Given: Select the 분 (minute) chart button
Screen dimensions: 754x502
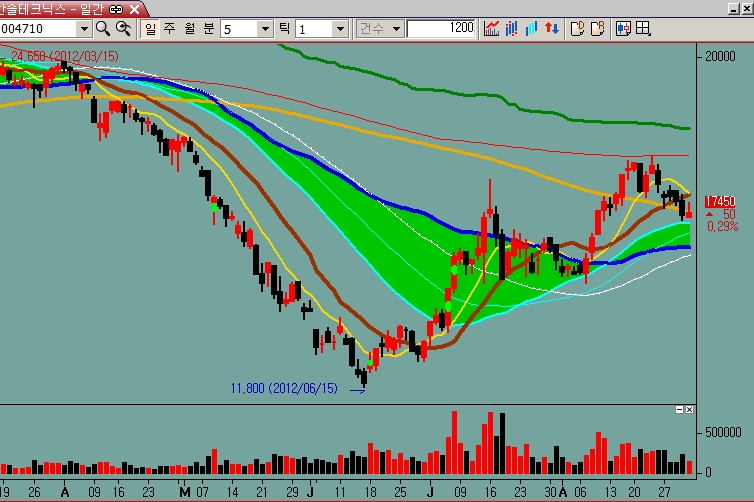Looking at the screenshot, I should pyautogui.click(x=207, y=28).
